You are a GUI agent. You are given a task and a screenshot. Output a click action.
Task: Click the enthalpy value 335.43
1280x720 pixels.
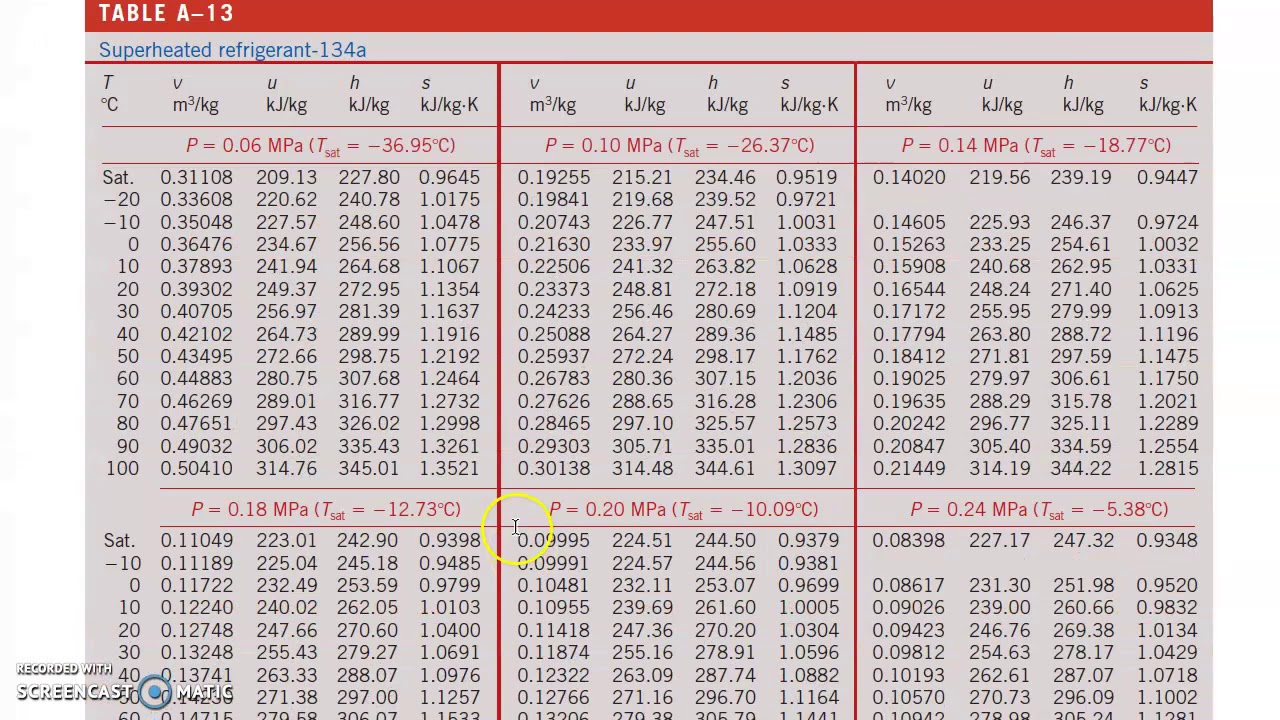coord(369,447)
